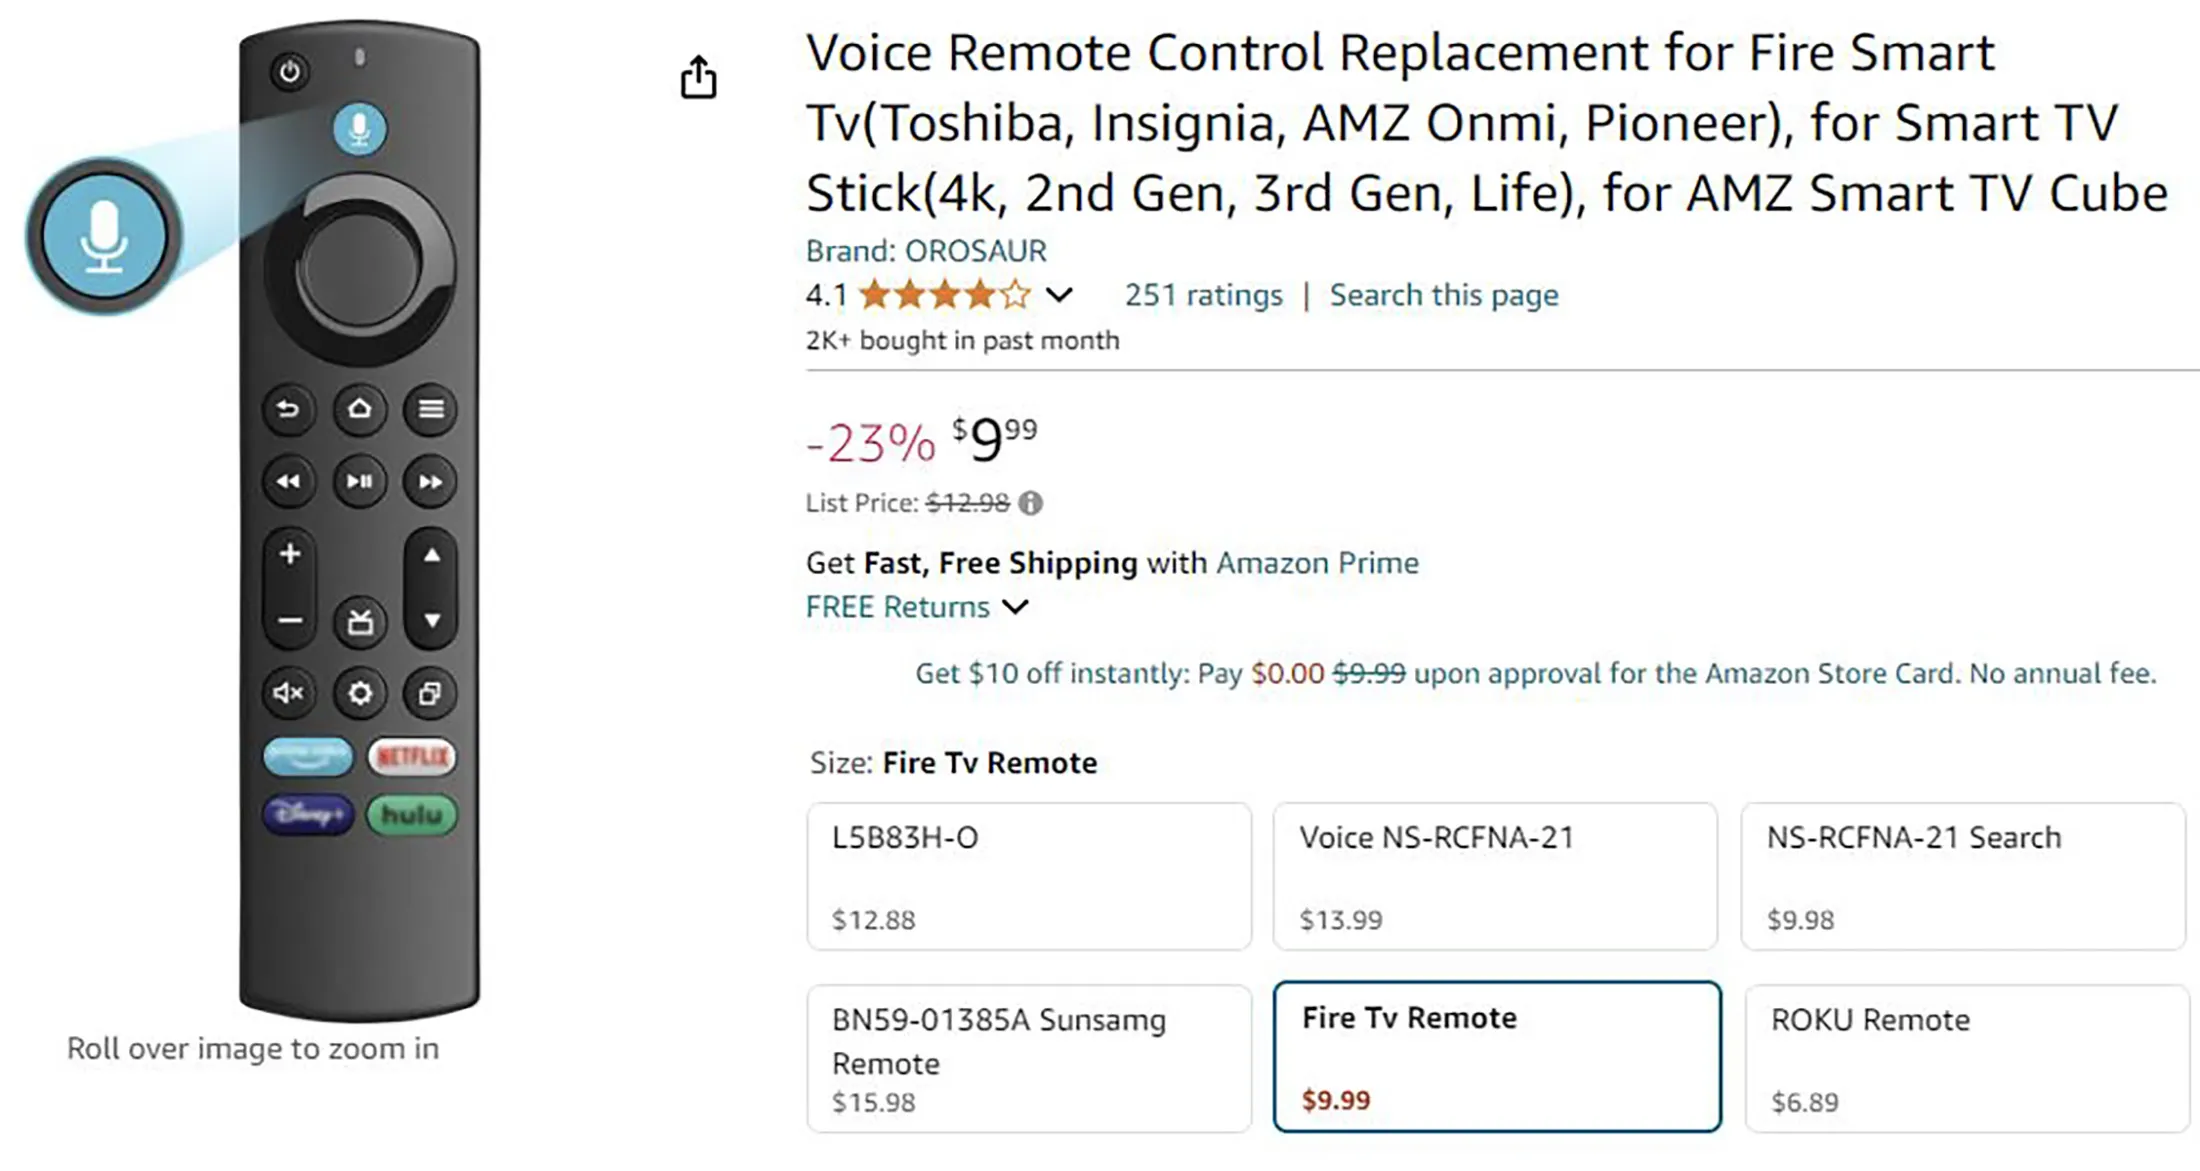Open the Brand: OROSAUR link
Viewport: 2200px width, 1171px height.
(x=926, y=251)
